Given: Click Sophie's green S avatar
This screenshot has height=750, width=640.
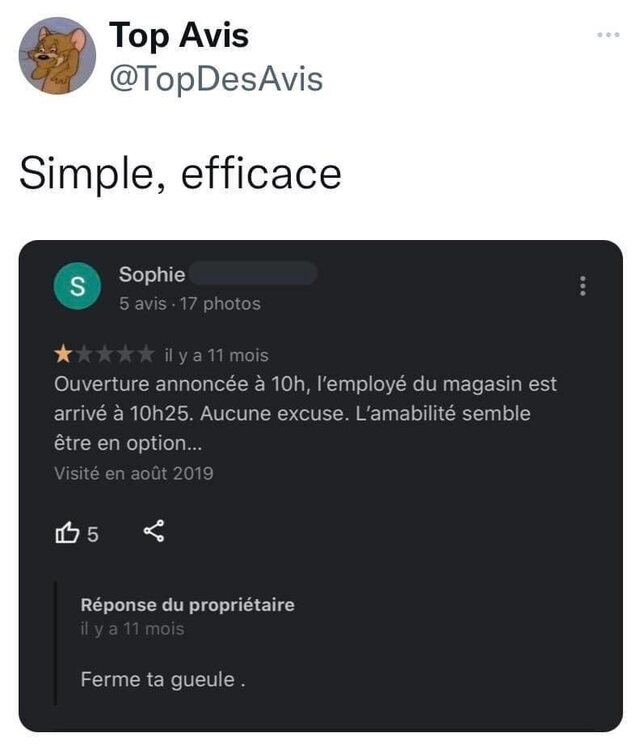Looking at the screenshot, I should [77, 288].
